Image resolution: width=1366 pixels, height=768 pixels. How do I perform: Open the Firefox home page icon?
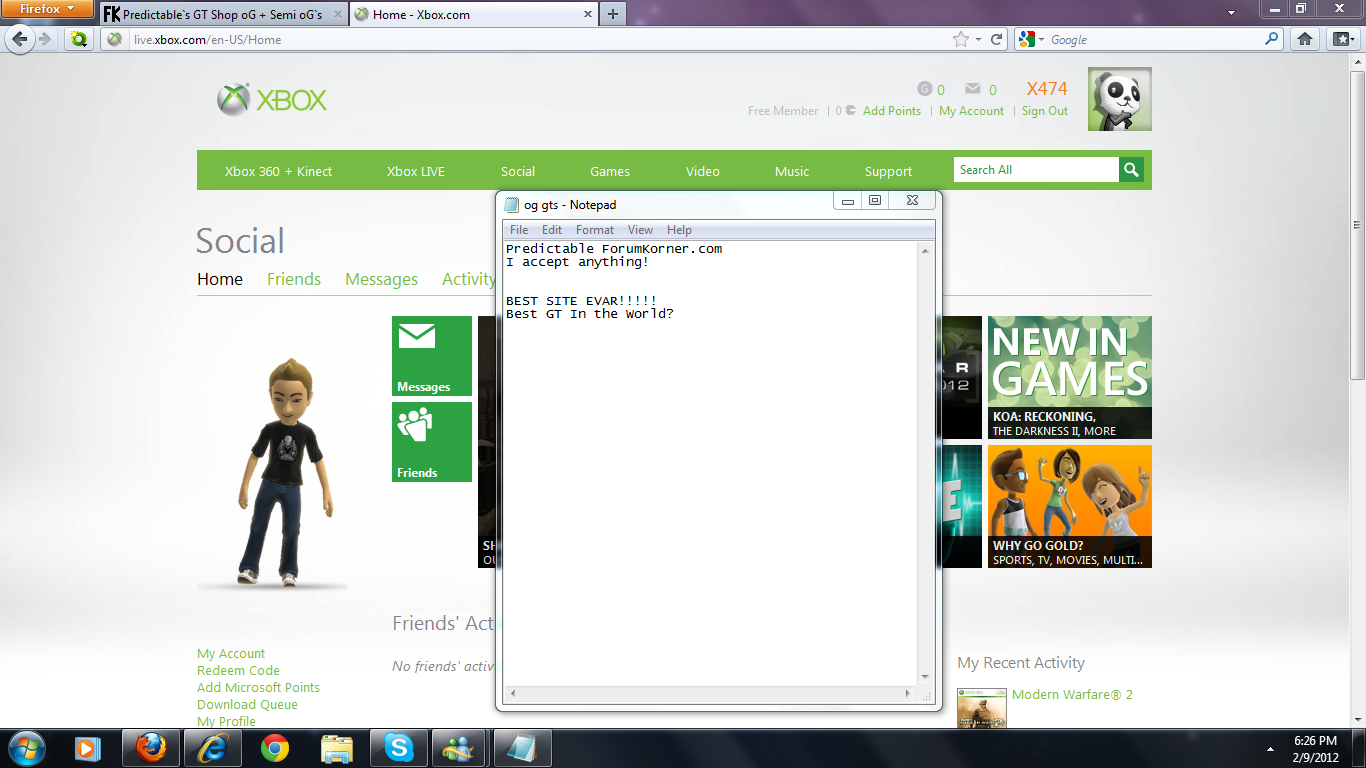click(x=1304, y=39)
